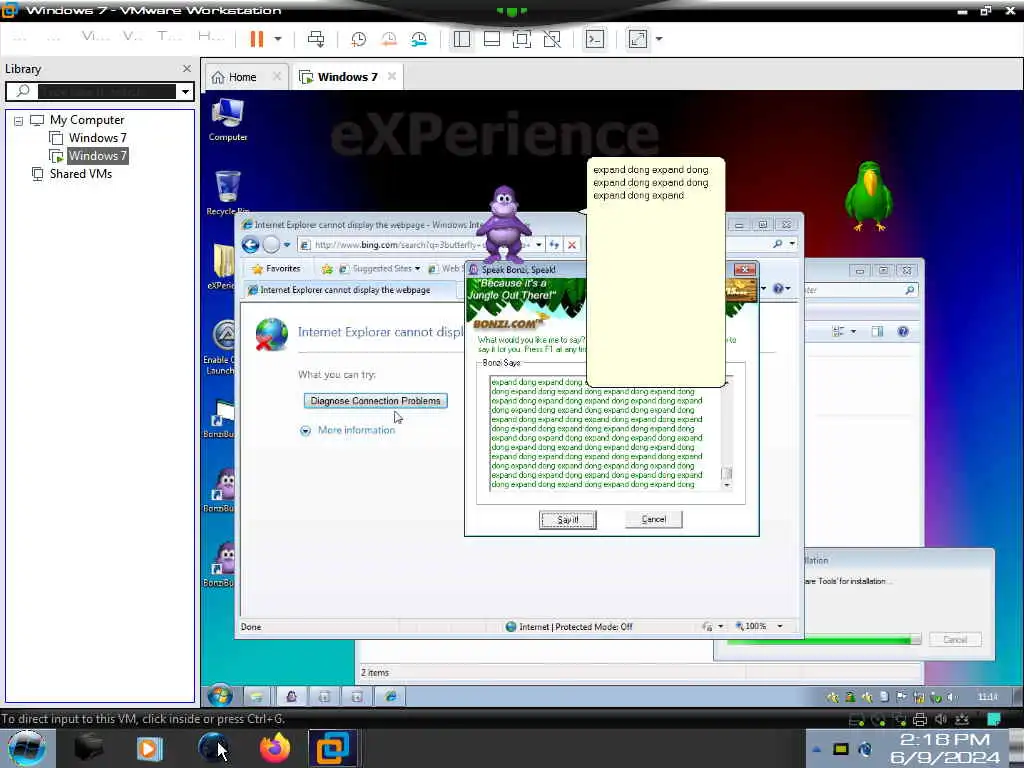Collapse the My Computer tree node
The image size is (1024, 768).
(x=18, y=121)
